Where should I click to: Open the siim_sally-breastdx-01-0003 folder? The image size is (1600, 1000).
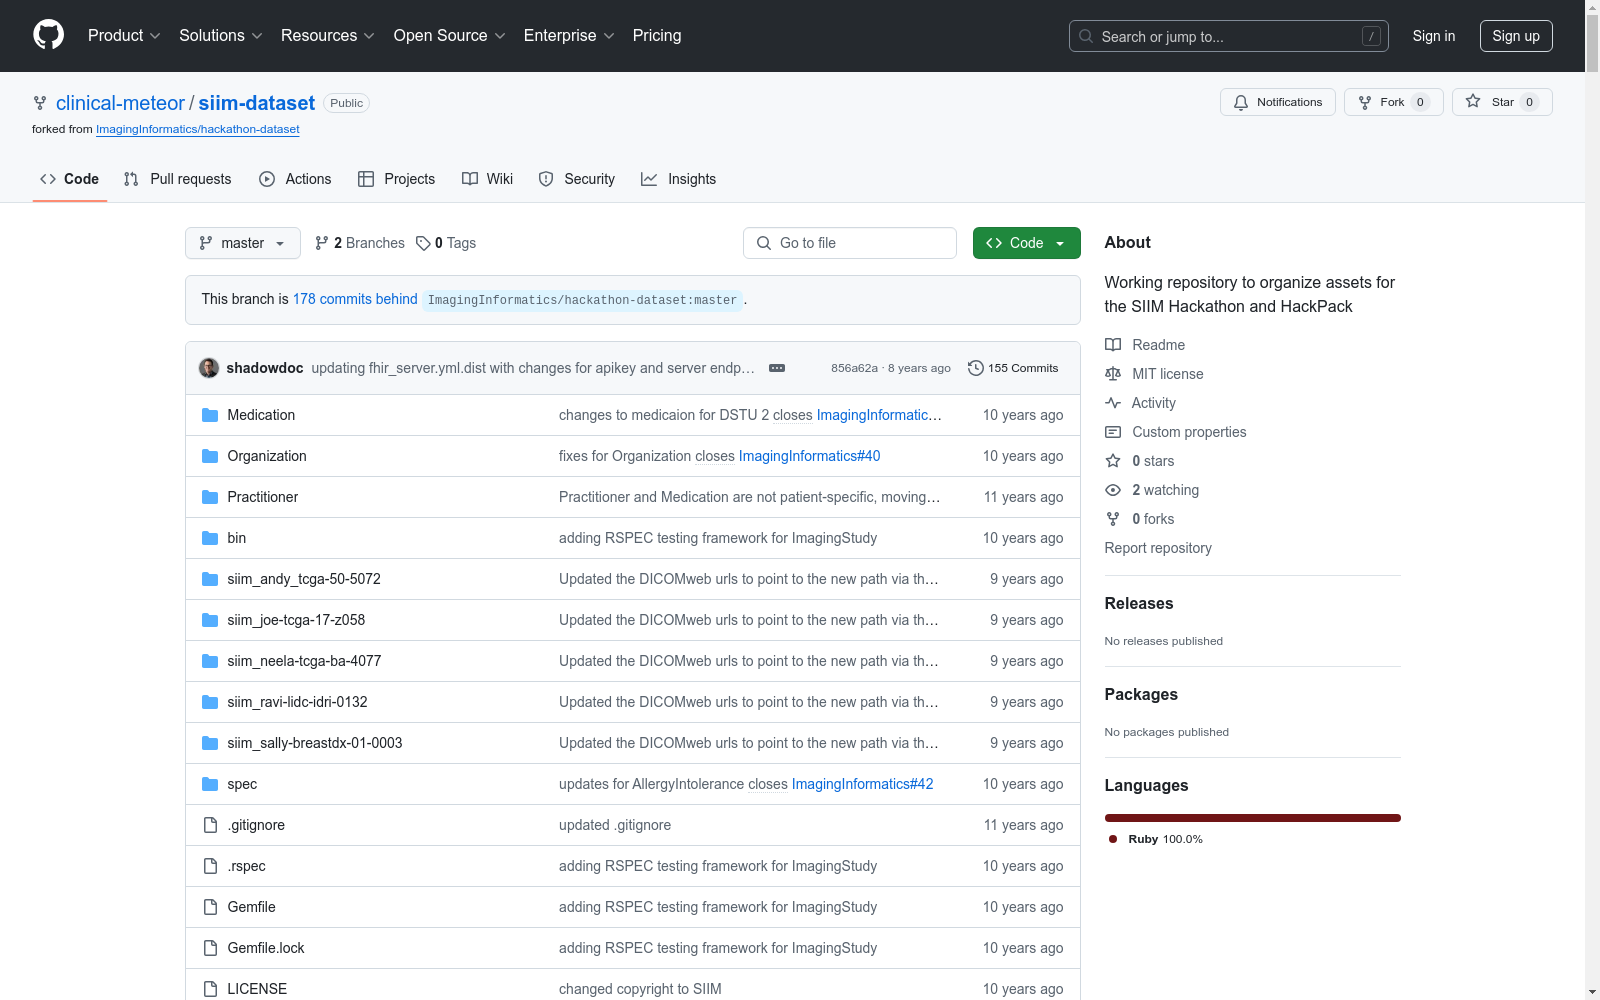pos(315,743)
